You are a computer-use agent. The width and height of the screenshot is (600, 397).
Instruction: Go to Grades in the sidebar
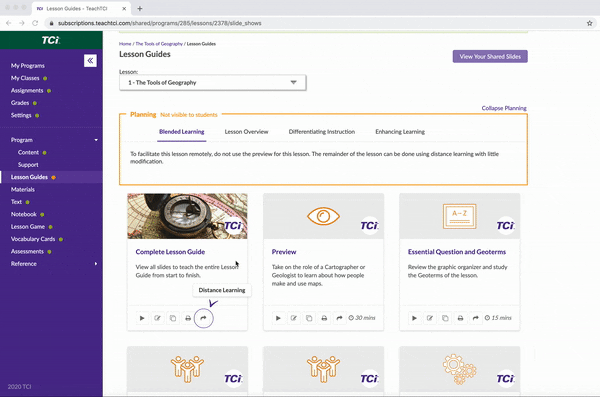click(x=20, y=103)
